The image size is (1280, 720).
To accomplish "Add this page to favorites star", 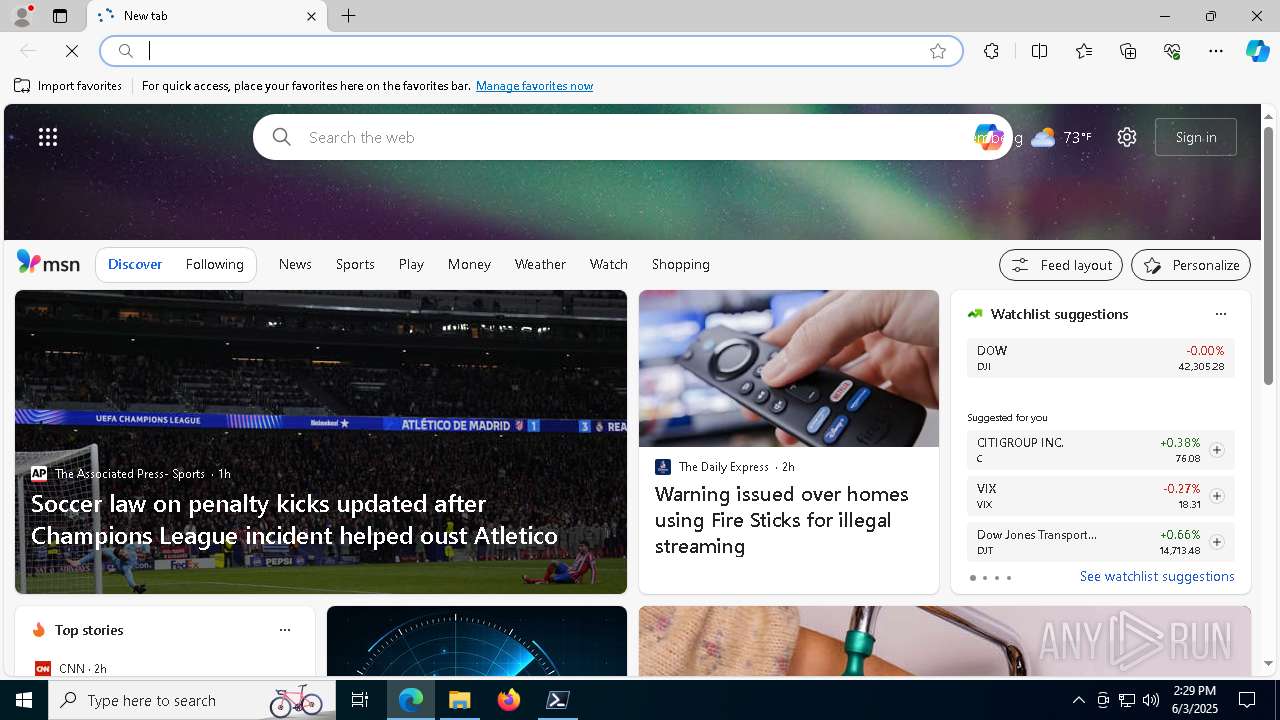I will (x=938, y=51).
